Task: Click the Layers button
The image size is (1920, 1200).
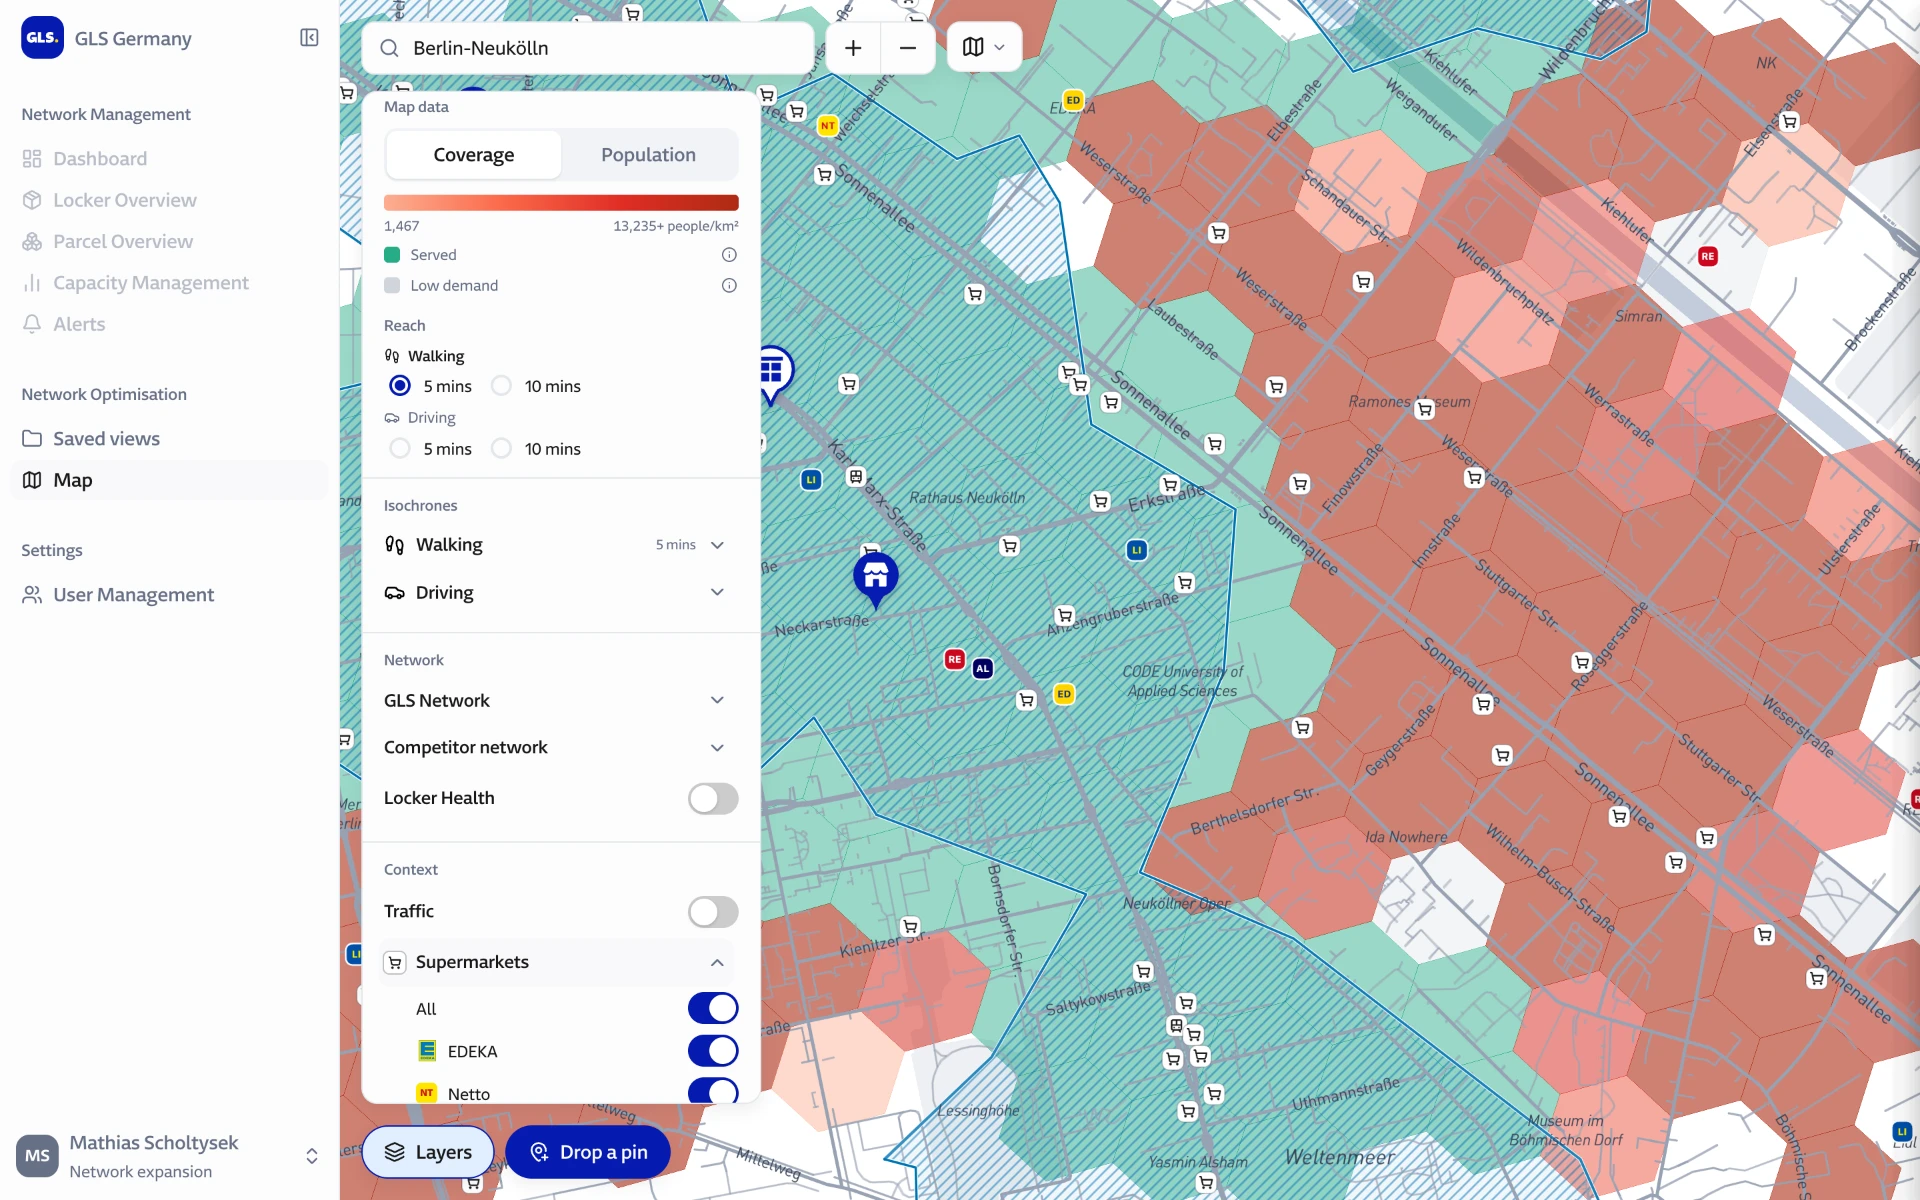Action: pos(428,1152)
